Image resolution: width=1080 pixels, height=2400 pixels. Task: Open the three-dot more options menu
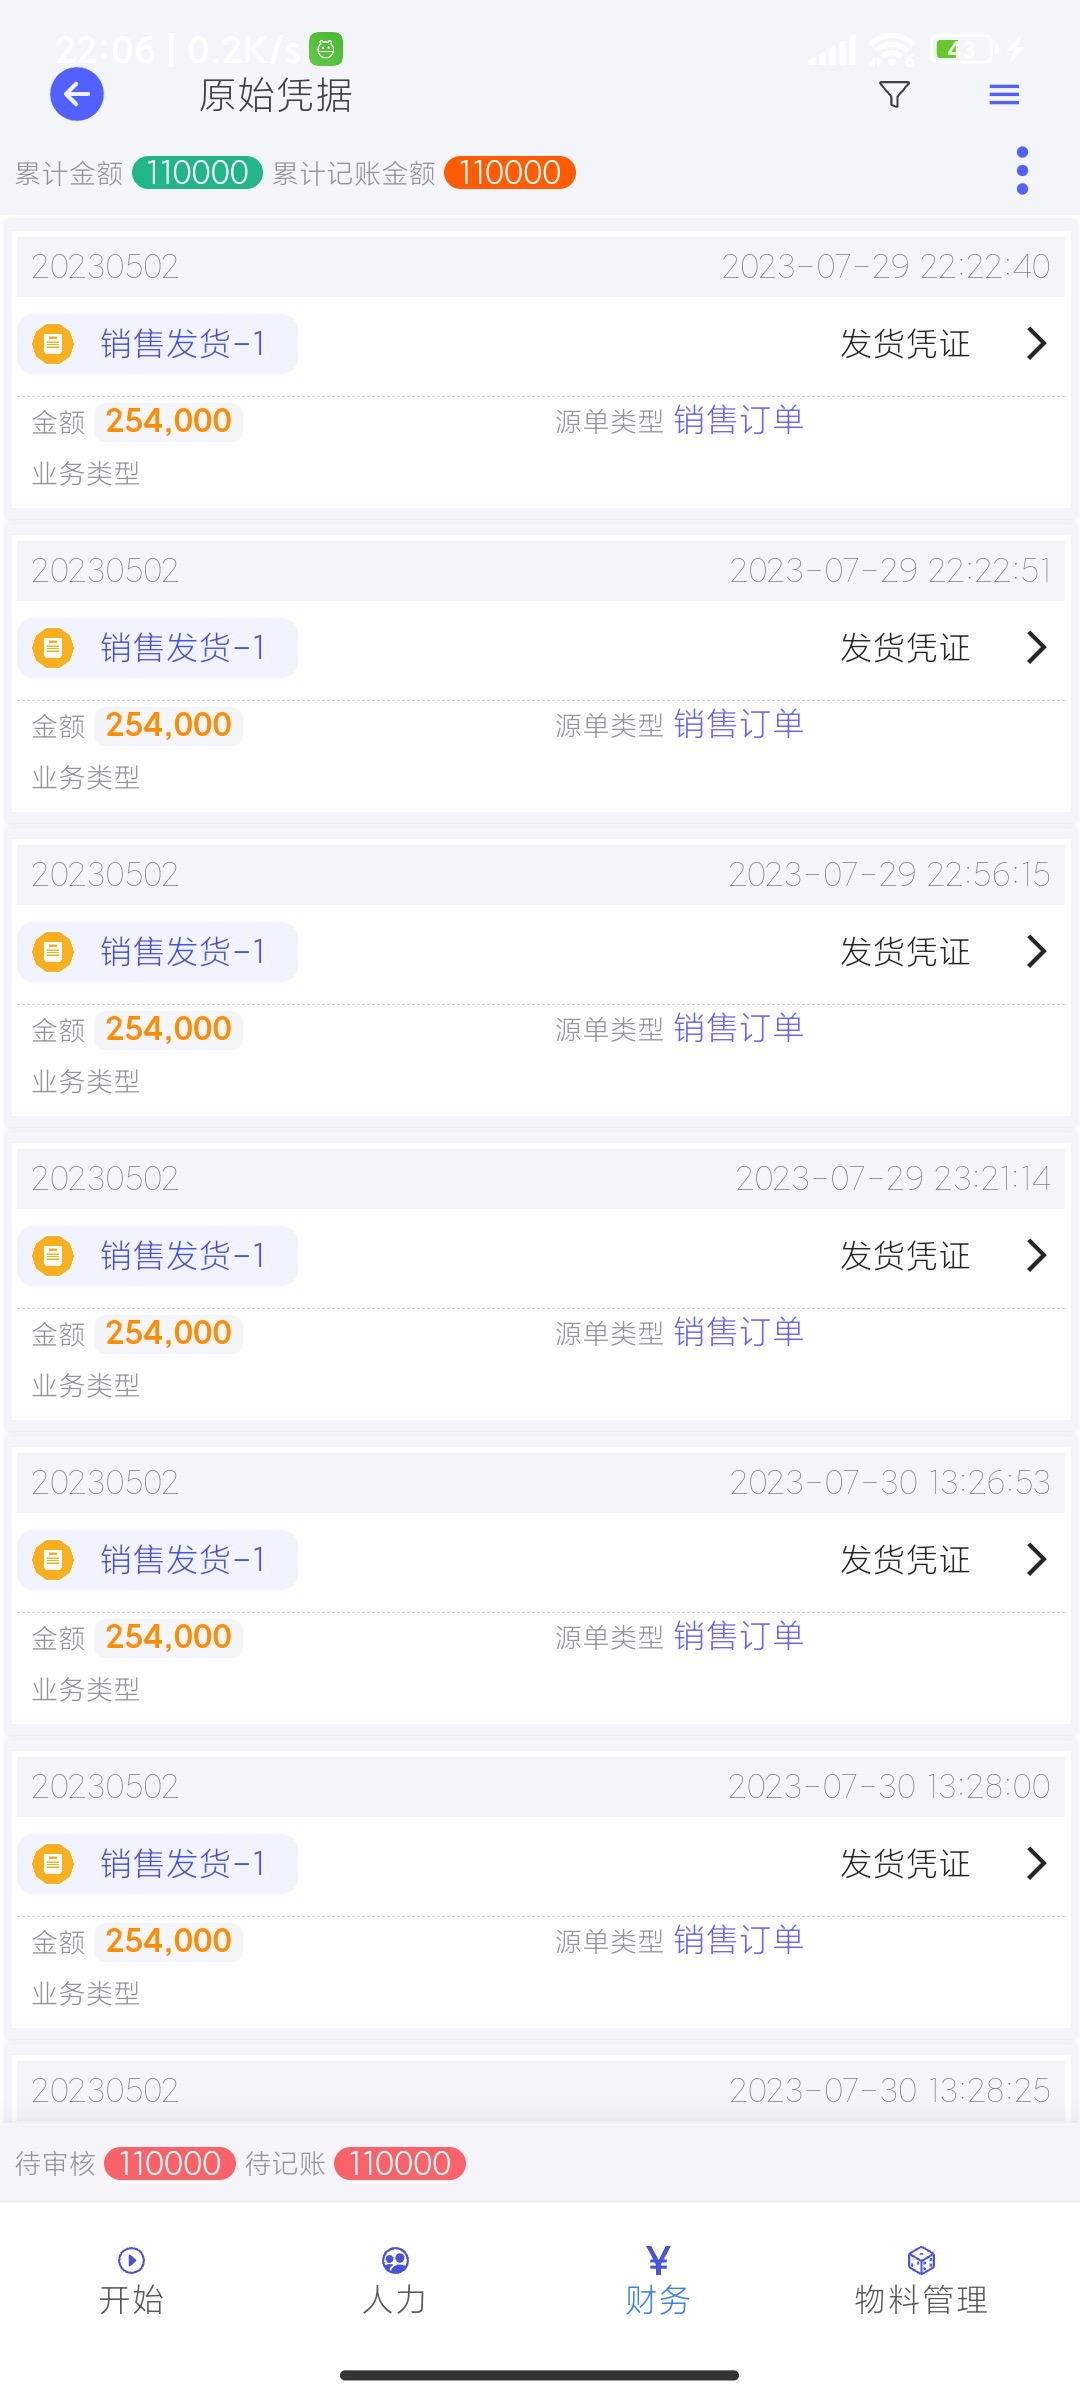(1021, 171)
